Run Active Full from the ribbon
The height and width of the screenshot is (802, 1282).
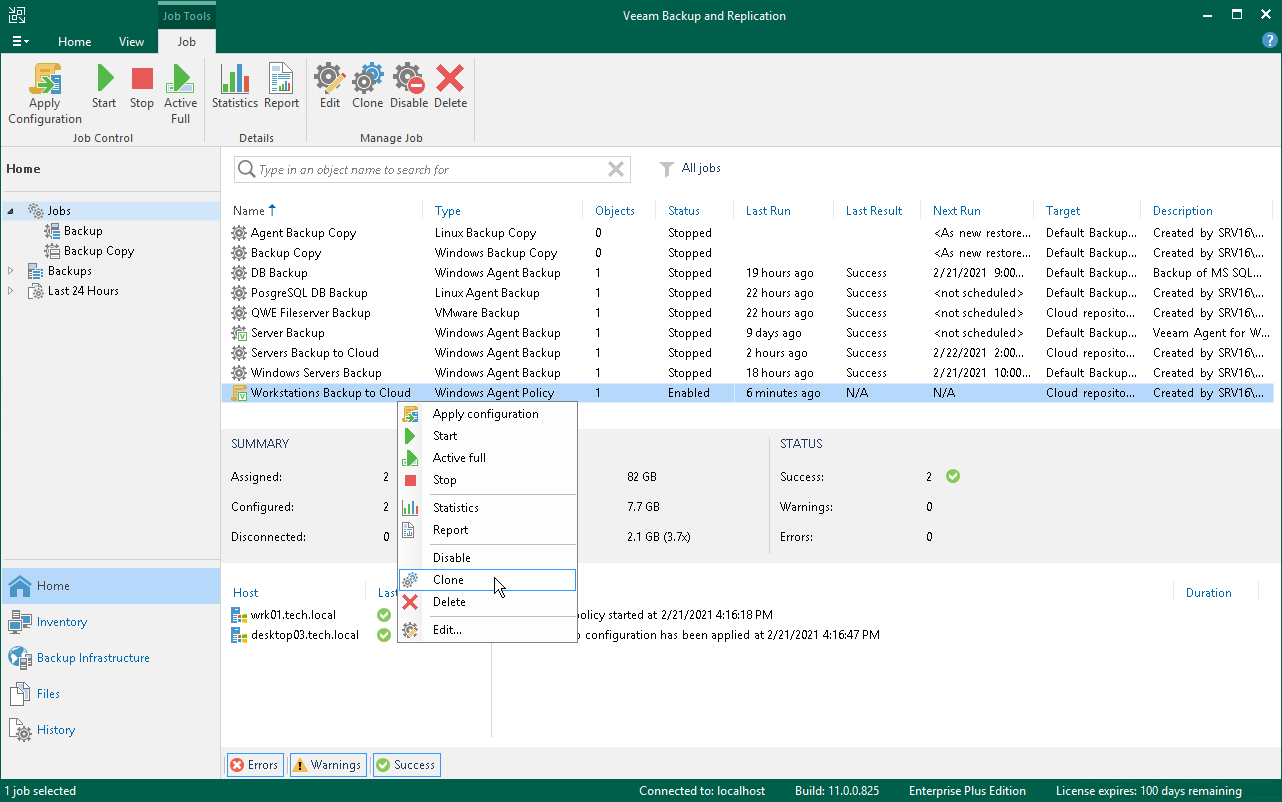[180, 93]
